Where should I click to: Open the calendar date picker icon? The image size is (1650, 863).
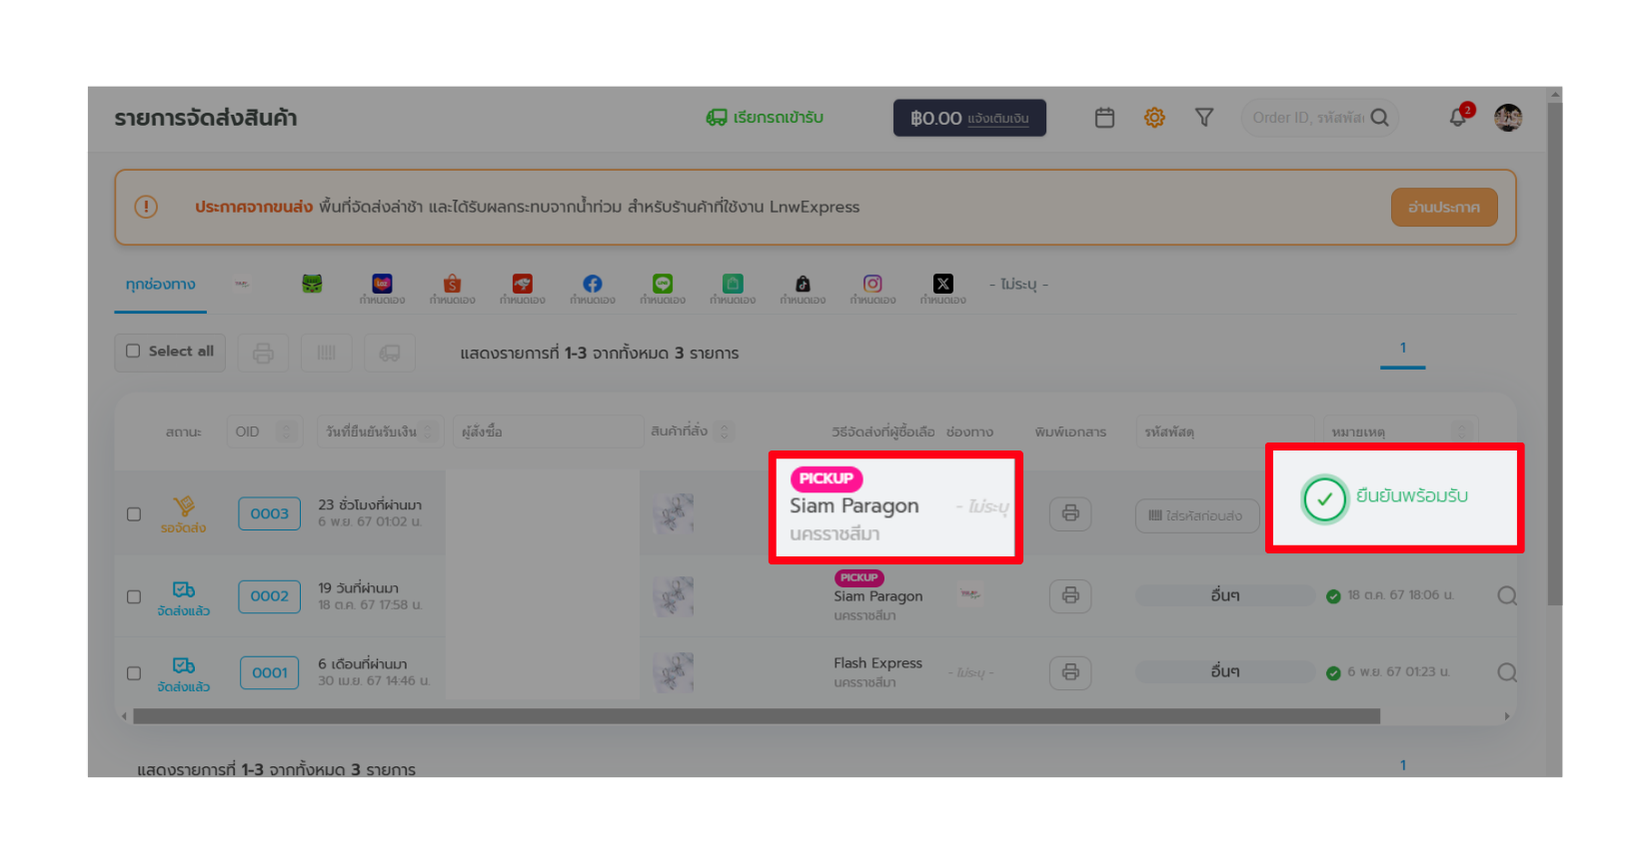point(1104,118)
